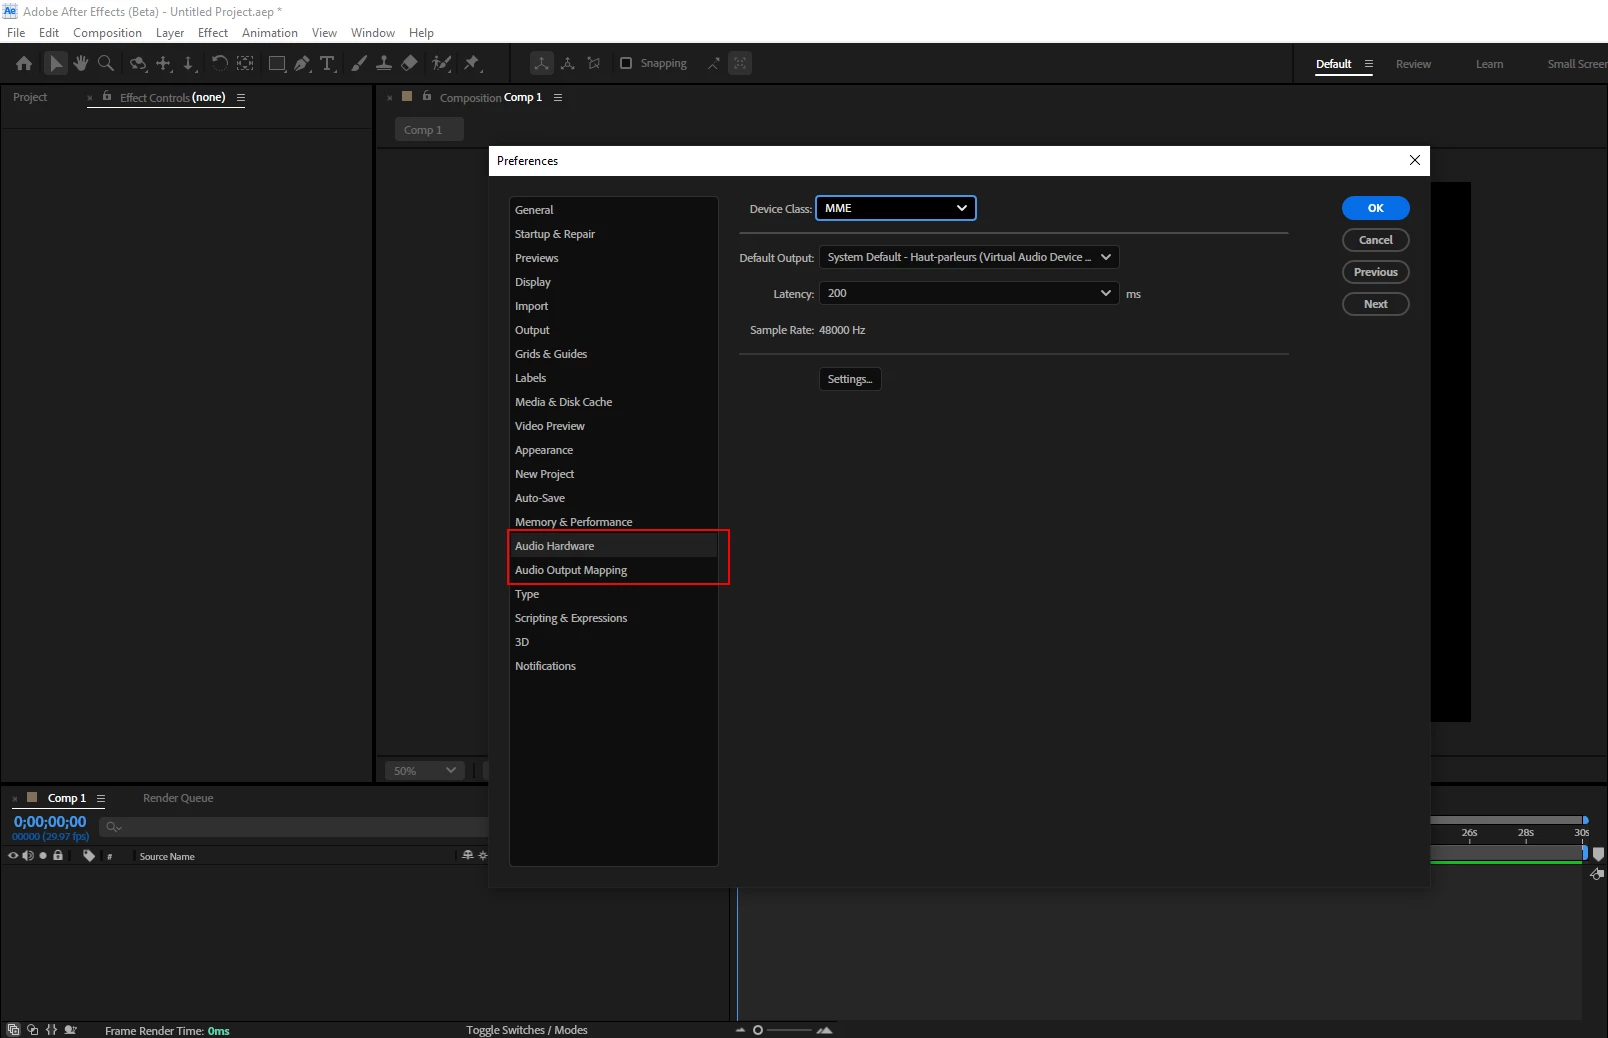Click the video eye column switch
The height and width of the screenshot is (1038, 1608).
click(13, 856)
